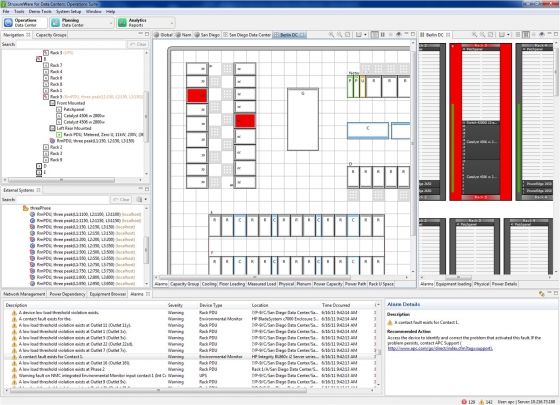Switch to the Capacity Groups tab
This screenshot has height=405, width=560.
pos(51,35)
